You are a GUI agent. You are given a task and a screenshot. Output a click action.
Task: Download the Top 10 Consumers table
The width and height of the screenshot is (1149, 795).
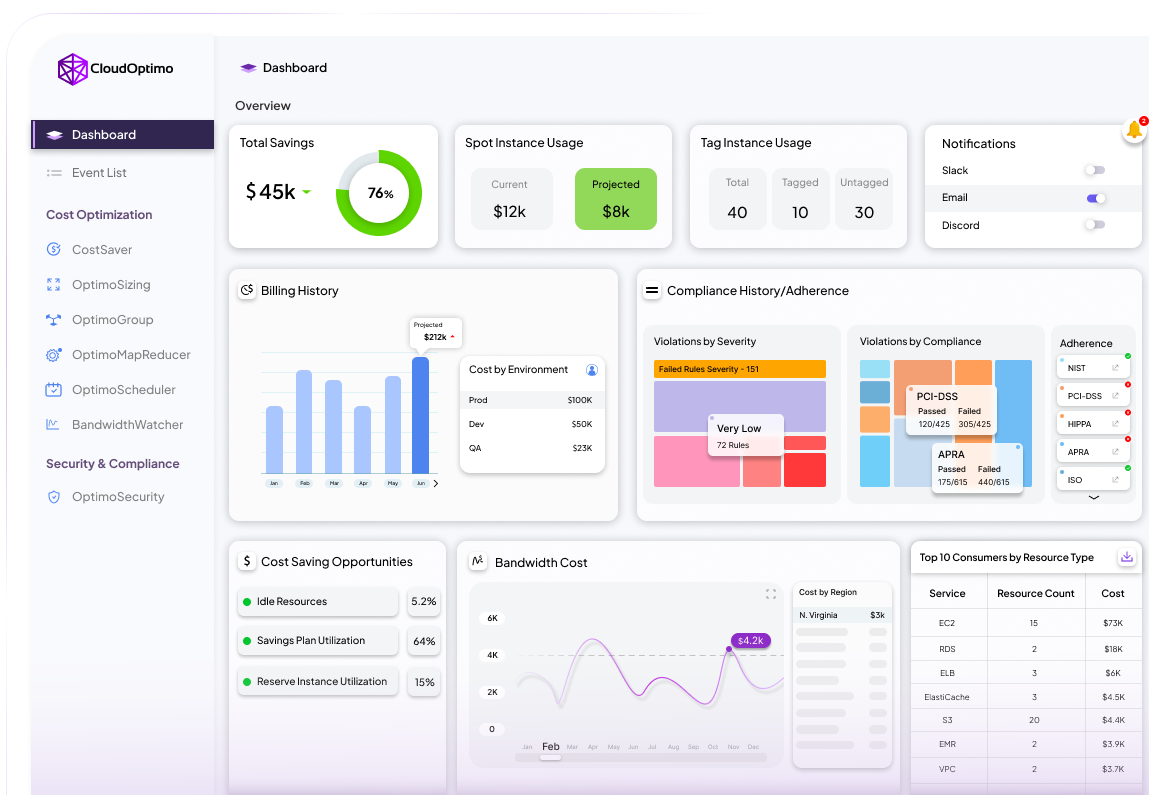point(1127,557)
